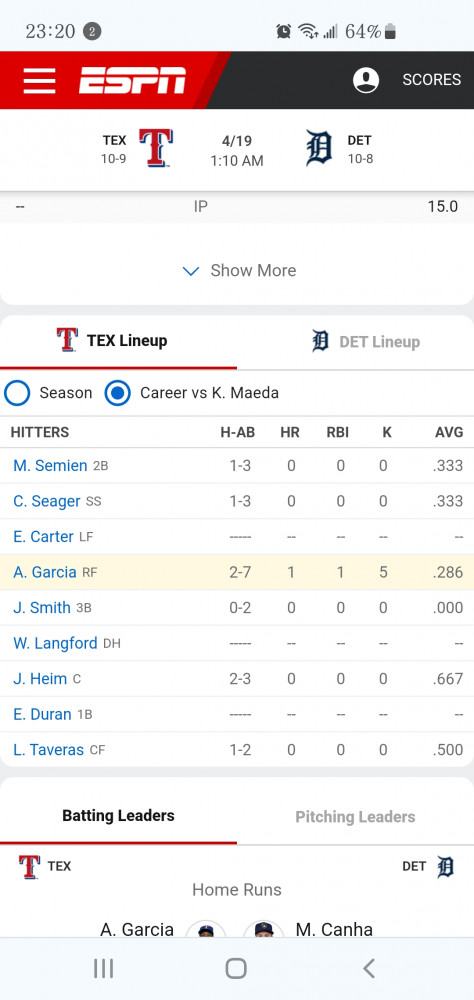Viewport: 474px width, 1000px height.
Task: Open the ESPN hamburger menu
Action: [x=40, y=80]
